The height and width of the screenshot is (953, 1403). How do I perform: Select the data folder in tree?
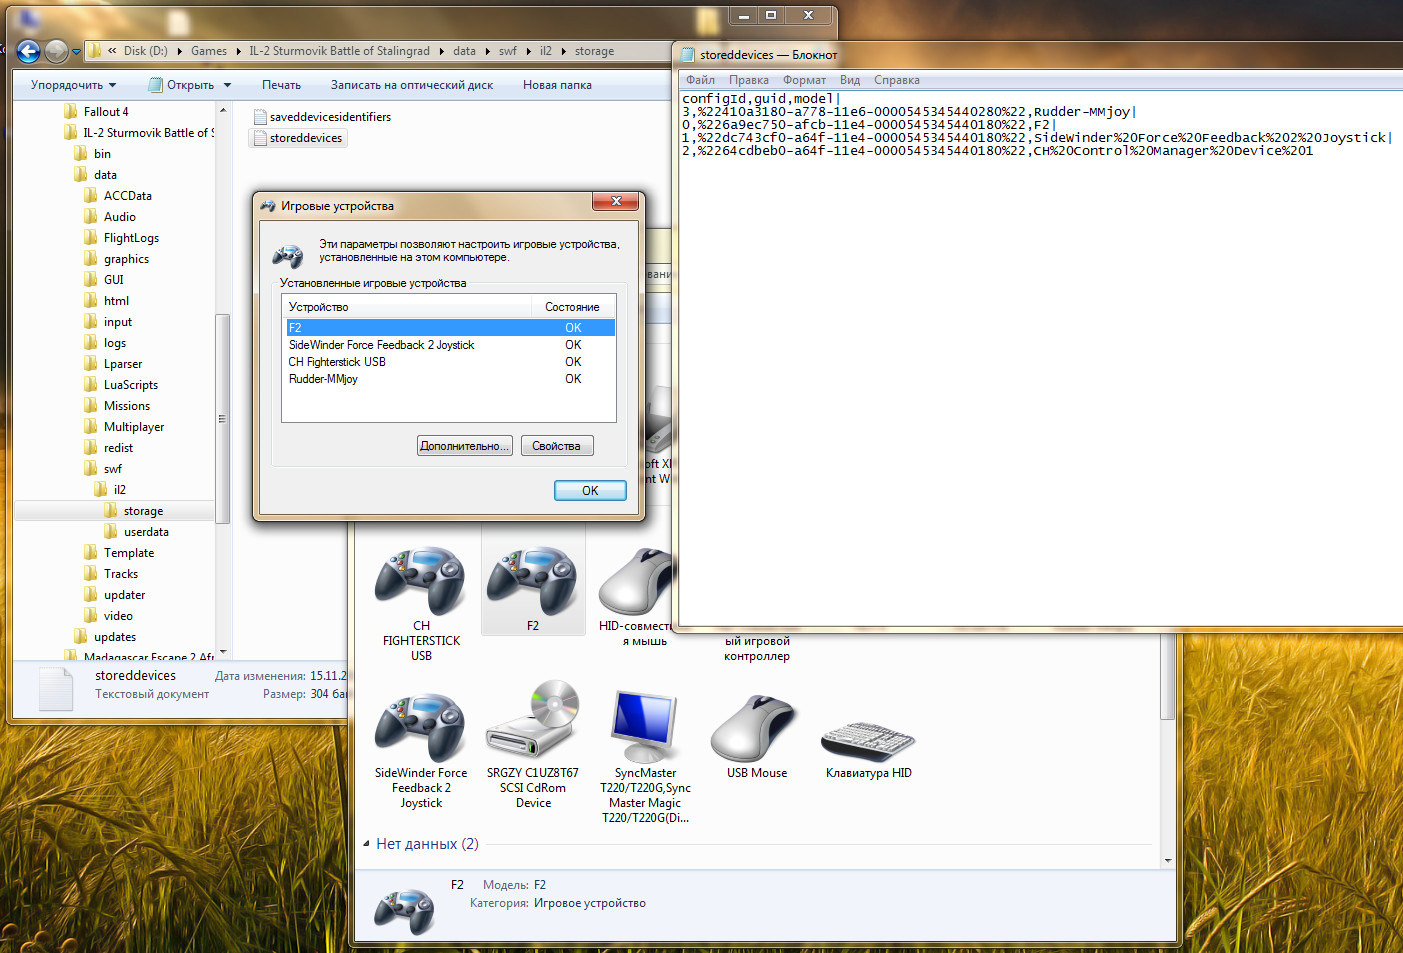96,175
